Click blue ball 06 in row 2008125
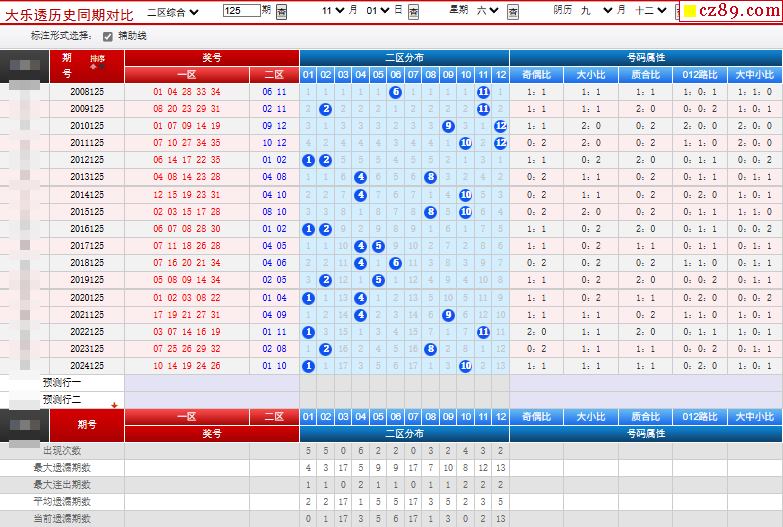This screenshot has height=527, width=783. [x=395, y=92]
